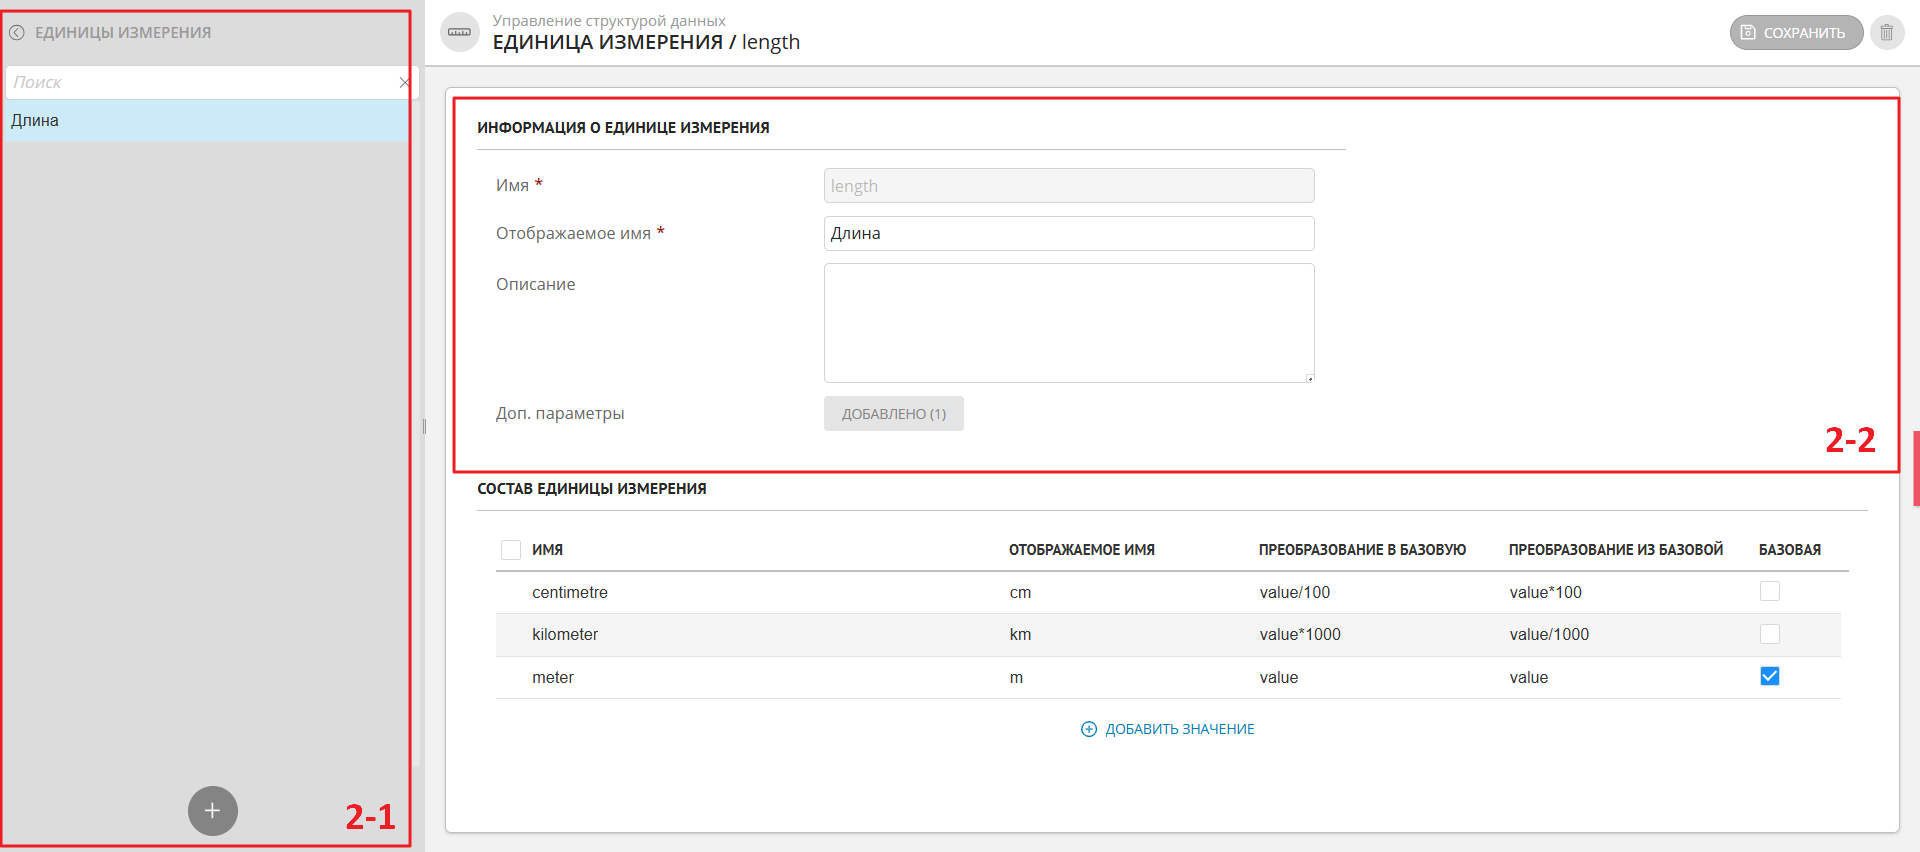Click the ruler icon in header

tap(460, 33)
